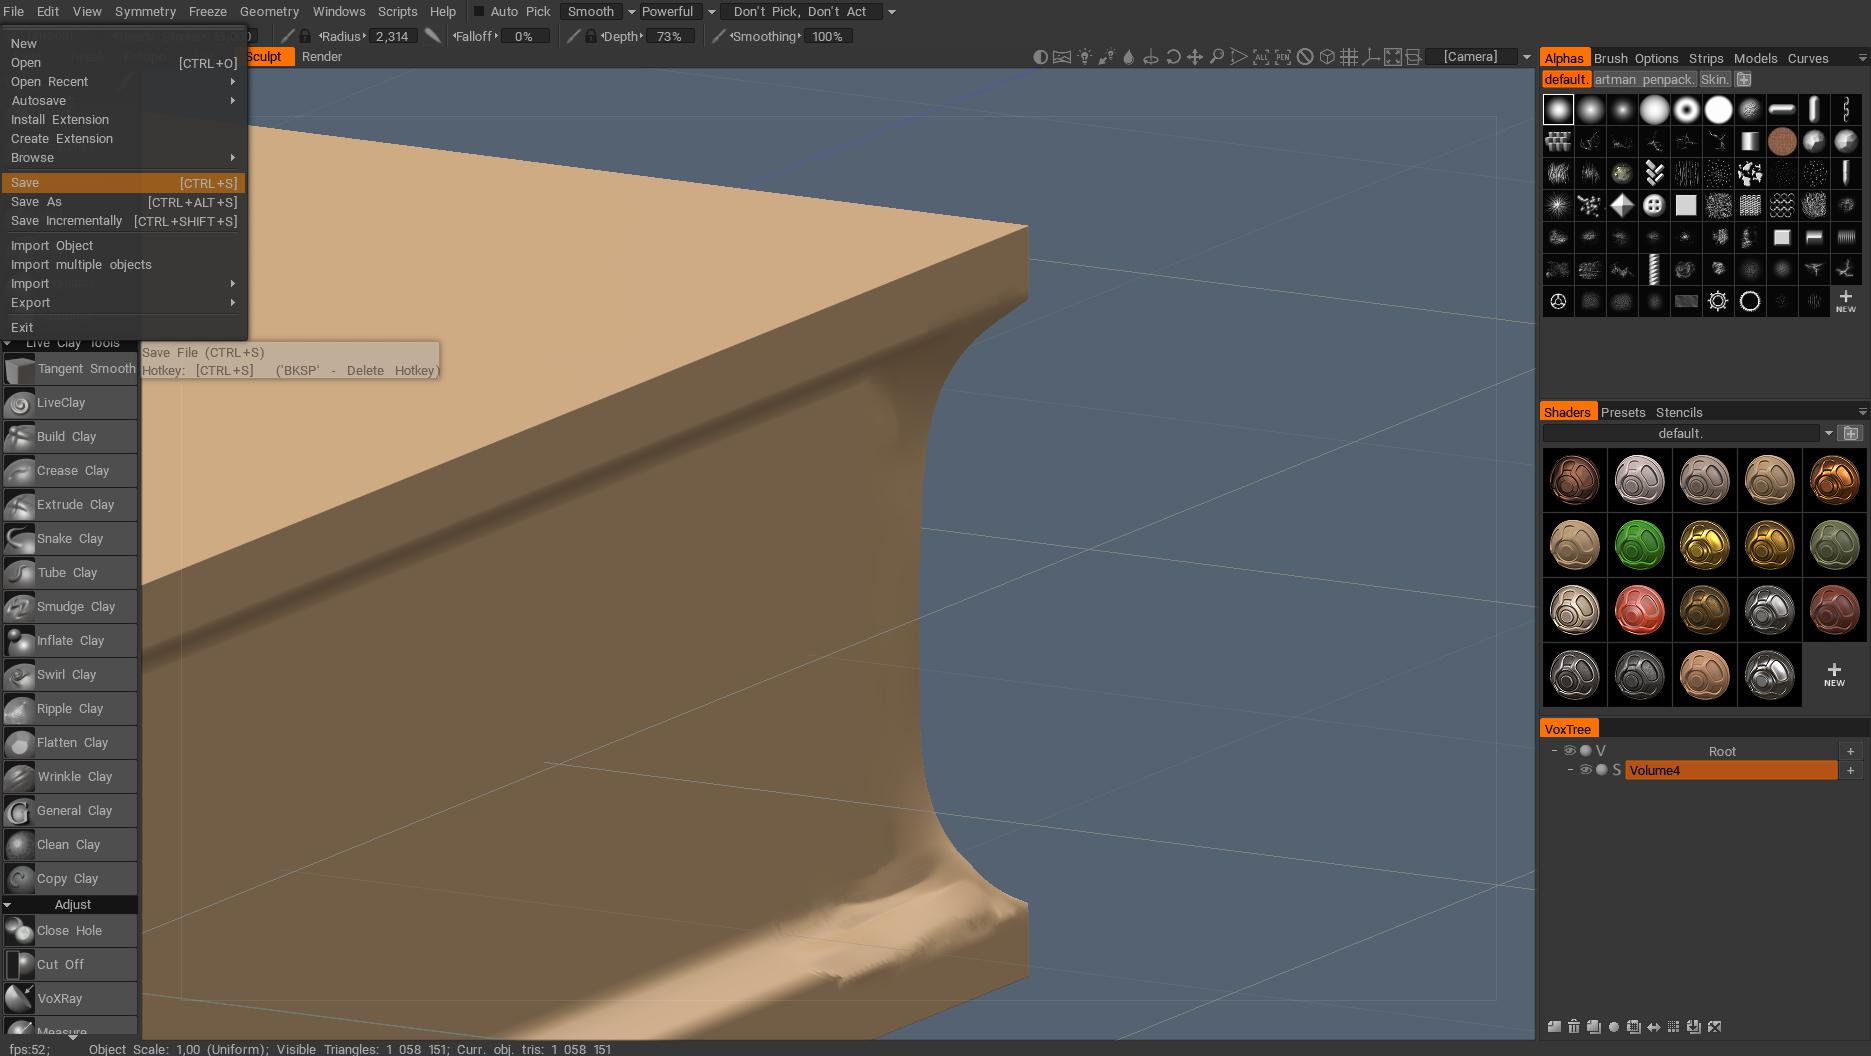Collapse the Adjust tools section
Viewport: 1871px width, 1056px height.
click(x=8, y=905)
